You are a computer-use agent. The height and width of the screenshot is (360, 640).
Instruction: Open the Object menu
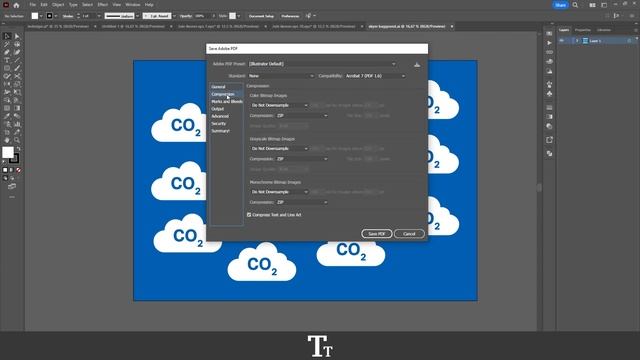click(x=58, y=5)
